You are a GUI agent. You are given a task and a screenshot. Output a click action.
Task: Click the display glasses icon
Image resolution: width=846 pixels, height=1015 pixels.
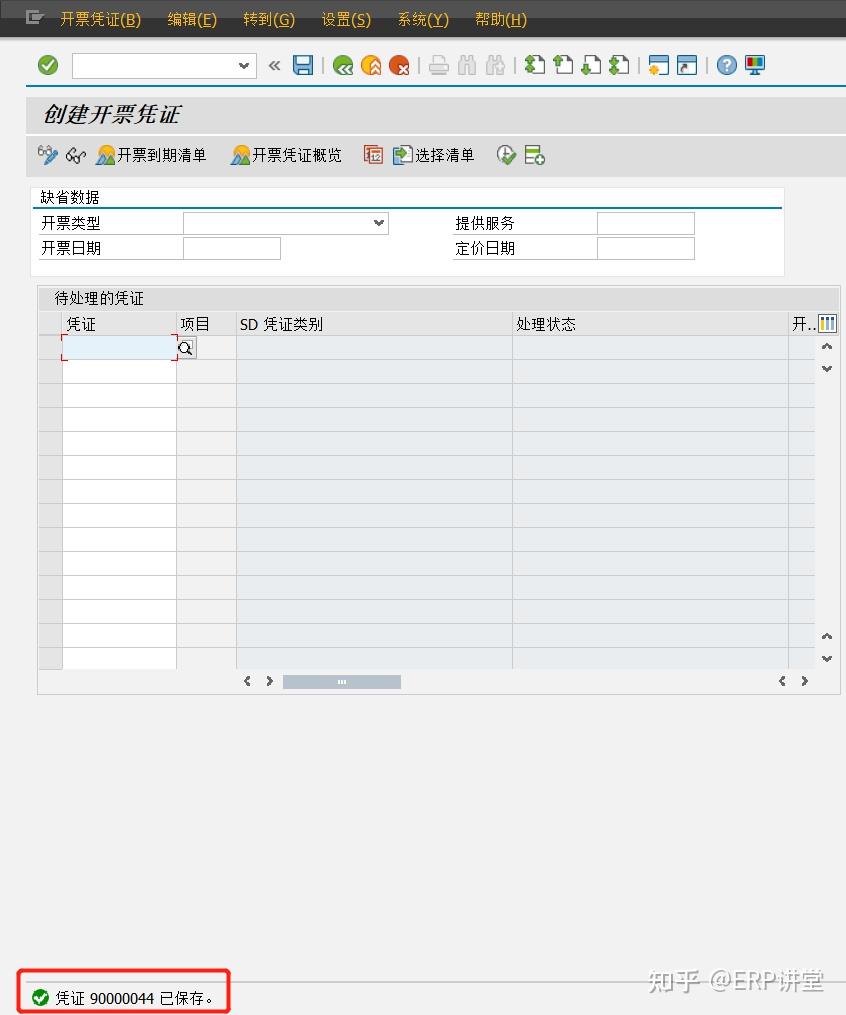[x=75, y=155]
